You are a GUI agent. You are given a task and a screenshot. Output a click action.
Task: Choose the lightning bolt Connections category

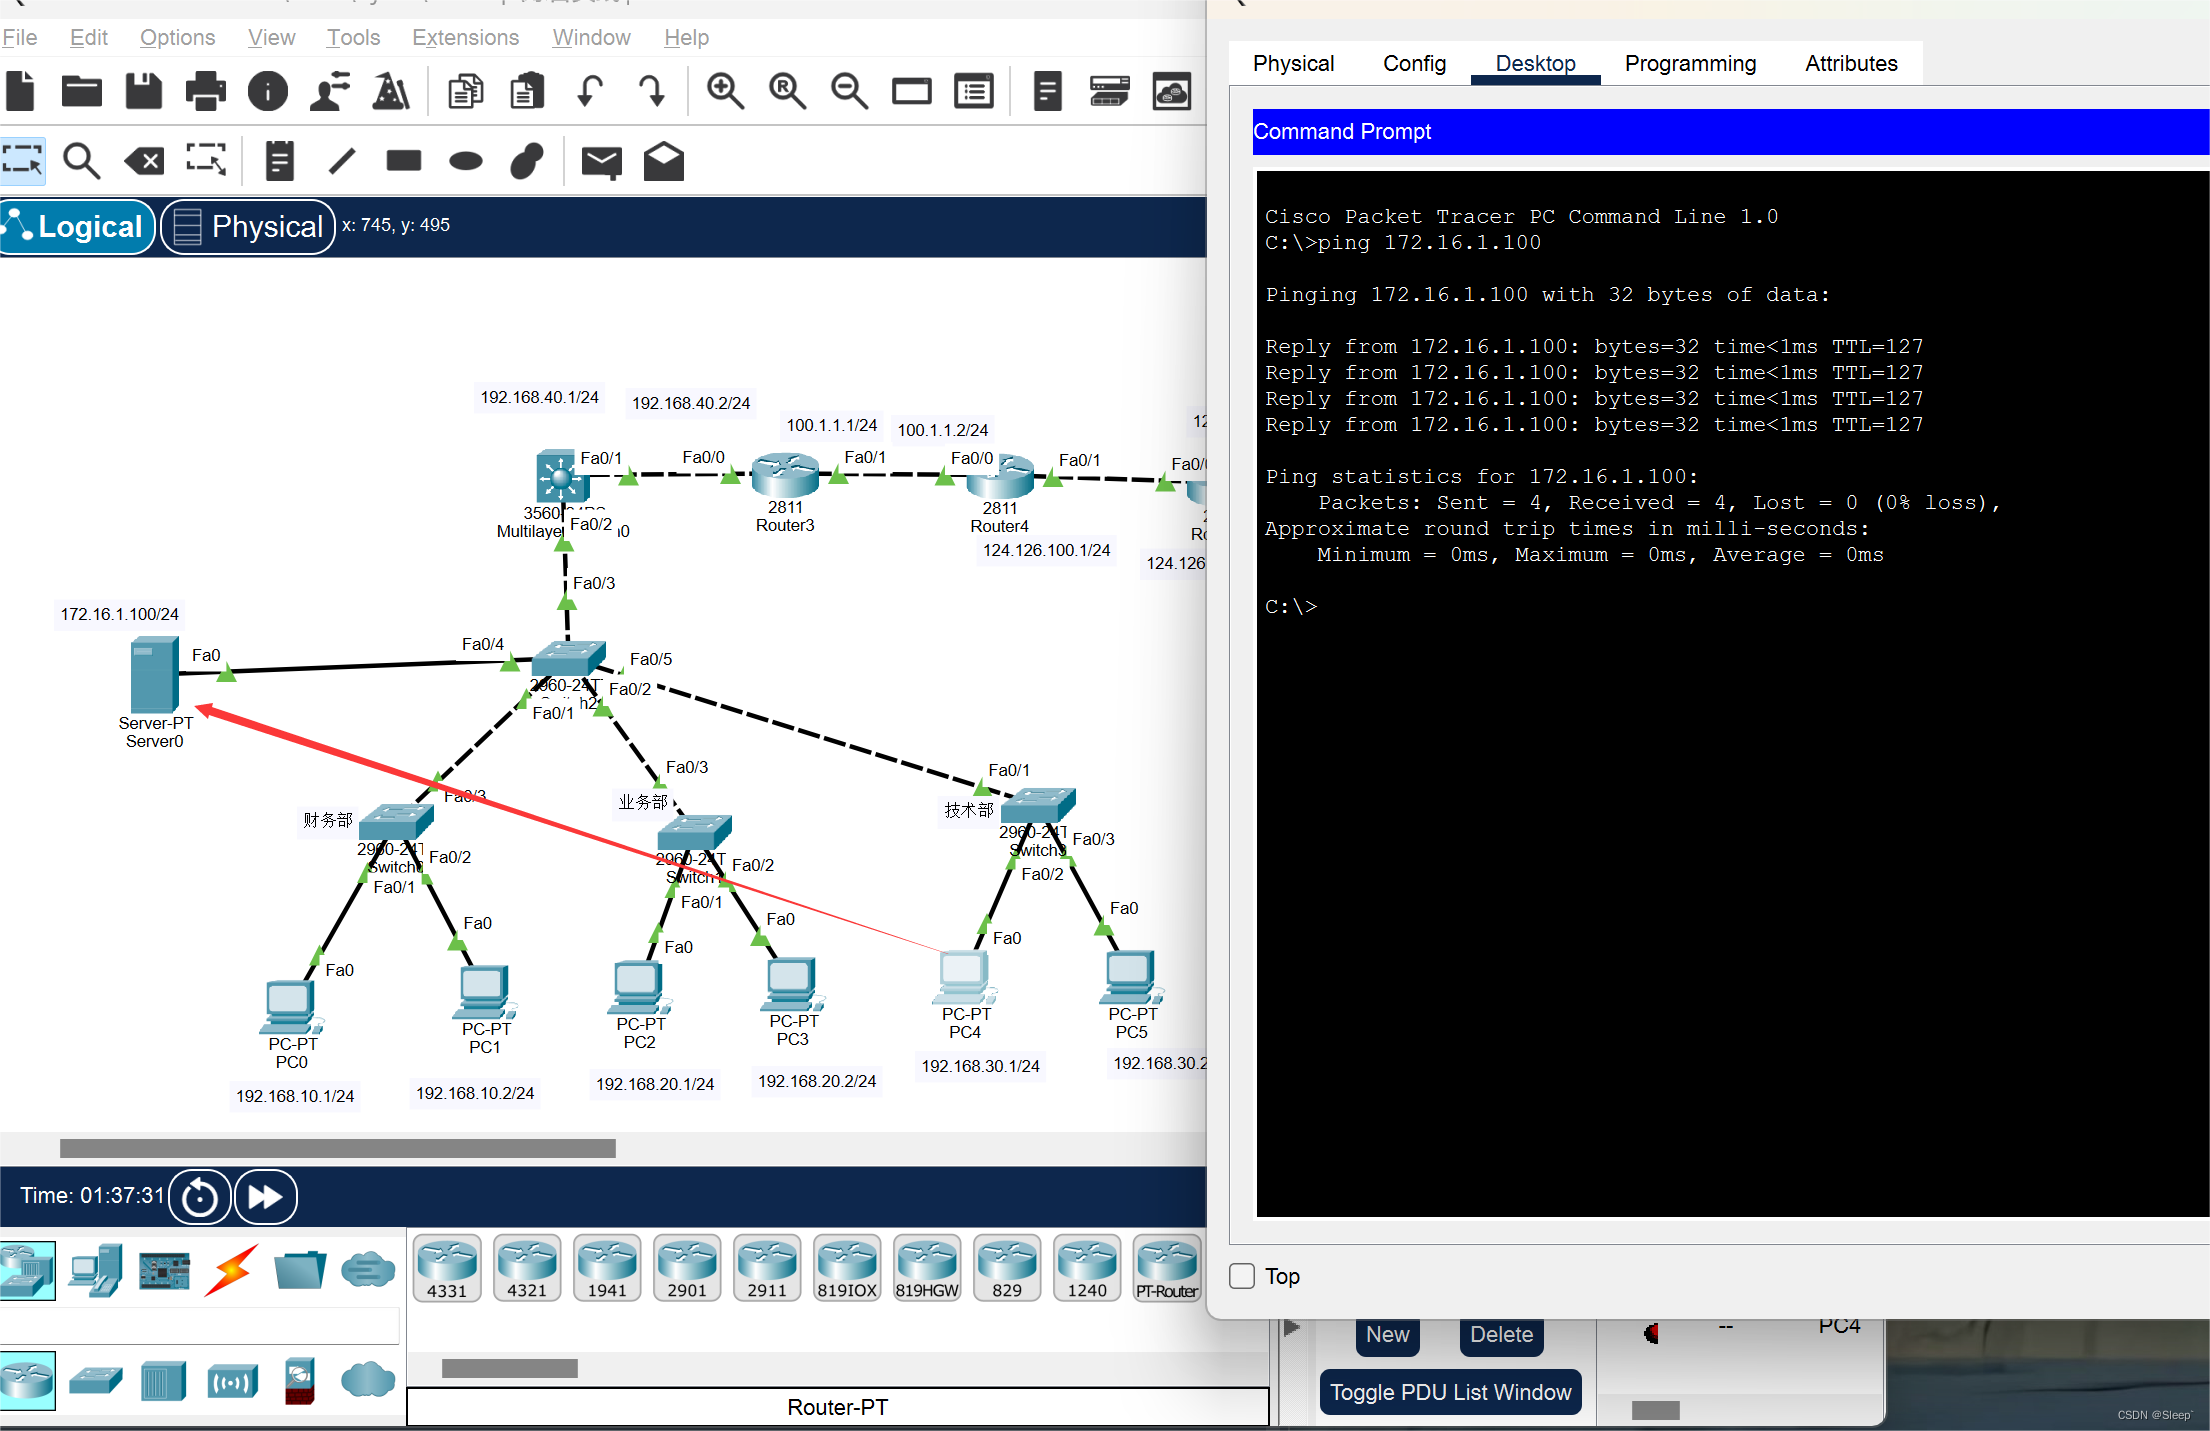tap(232, 1270)
